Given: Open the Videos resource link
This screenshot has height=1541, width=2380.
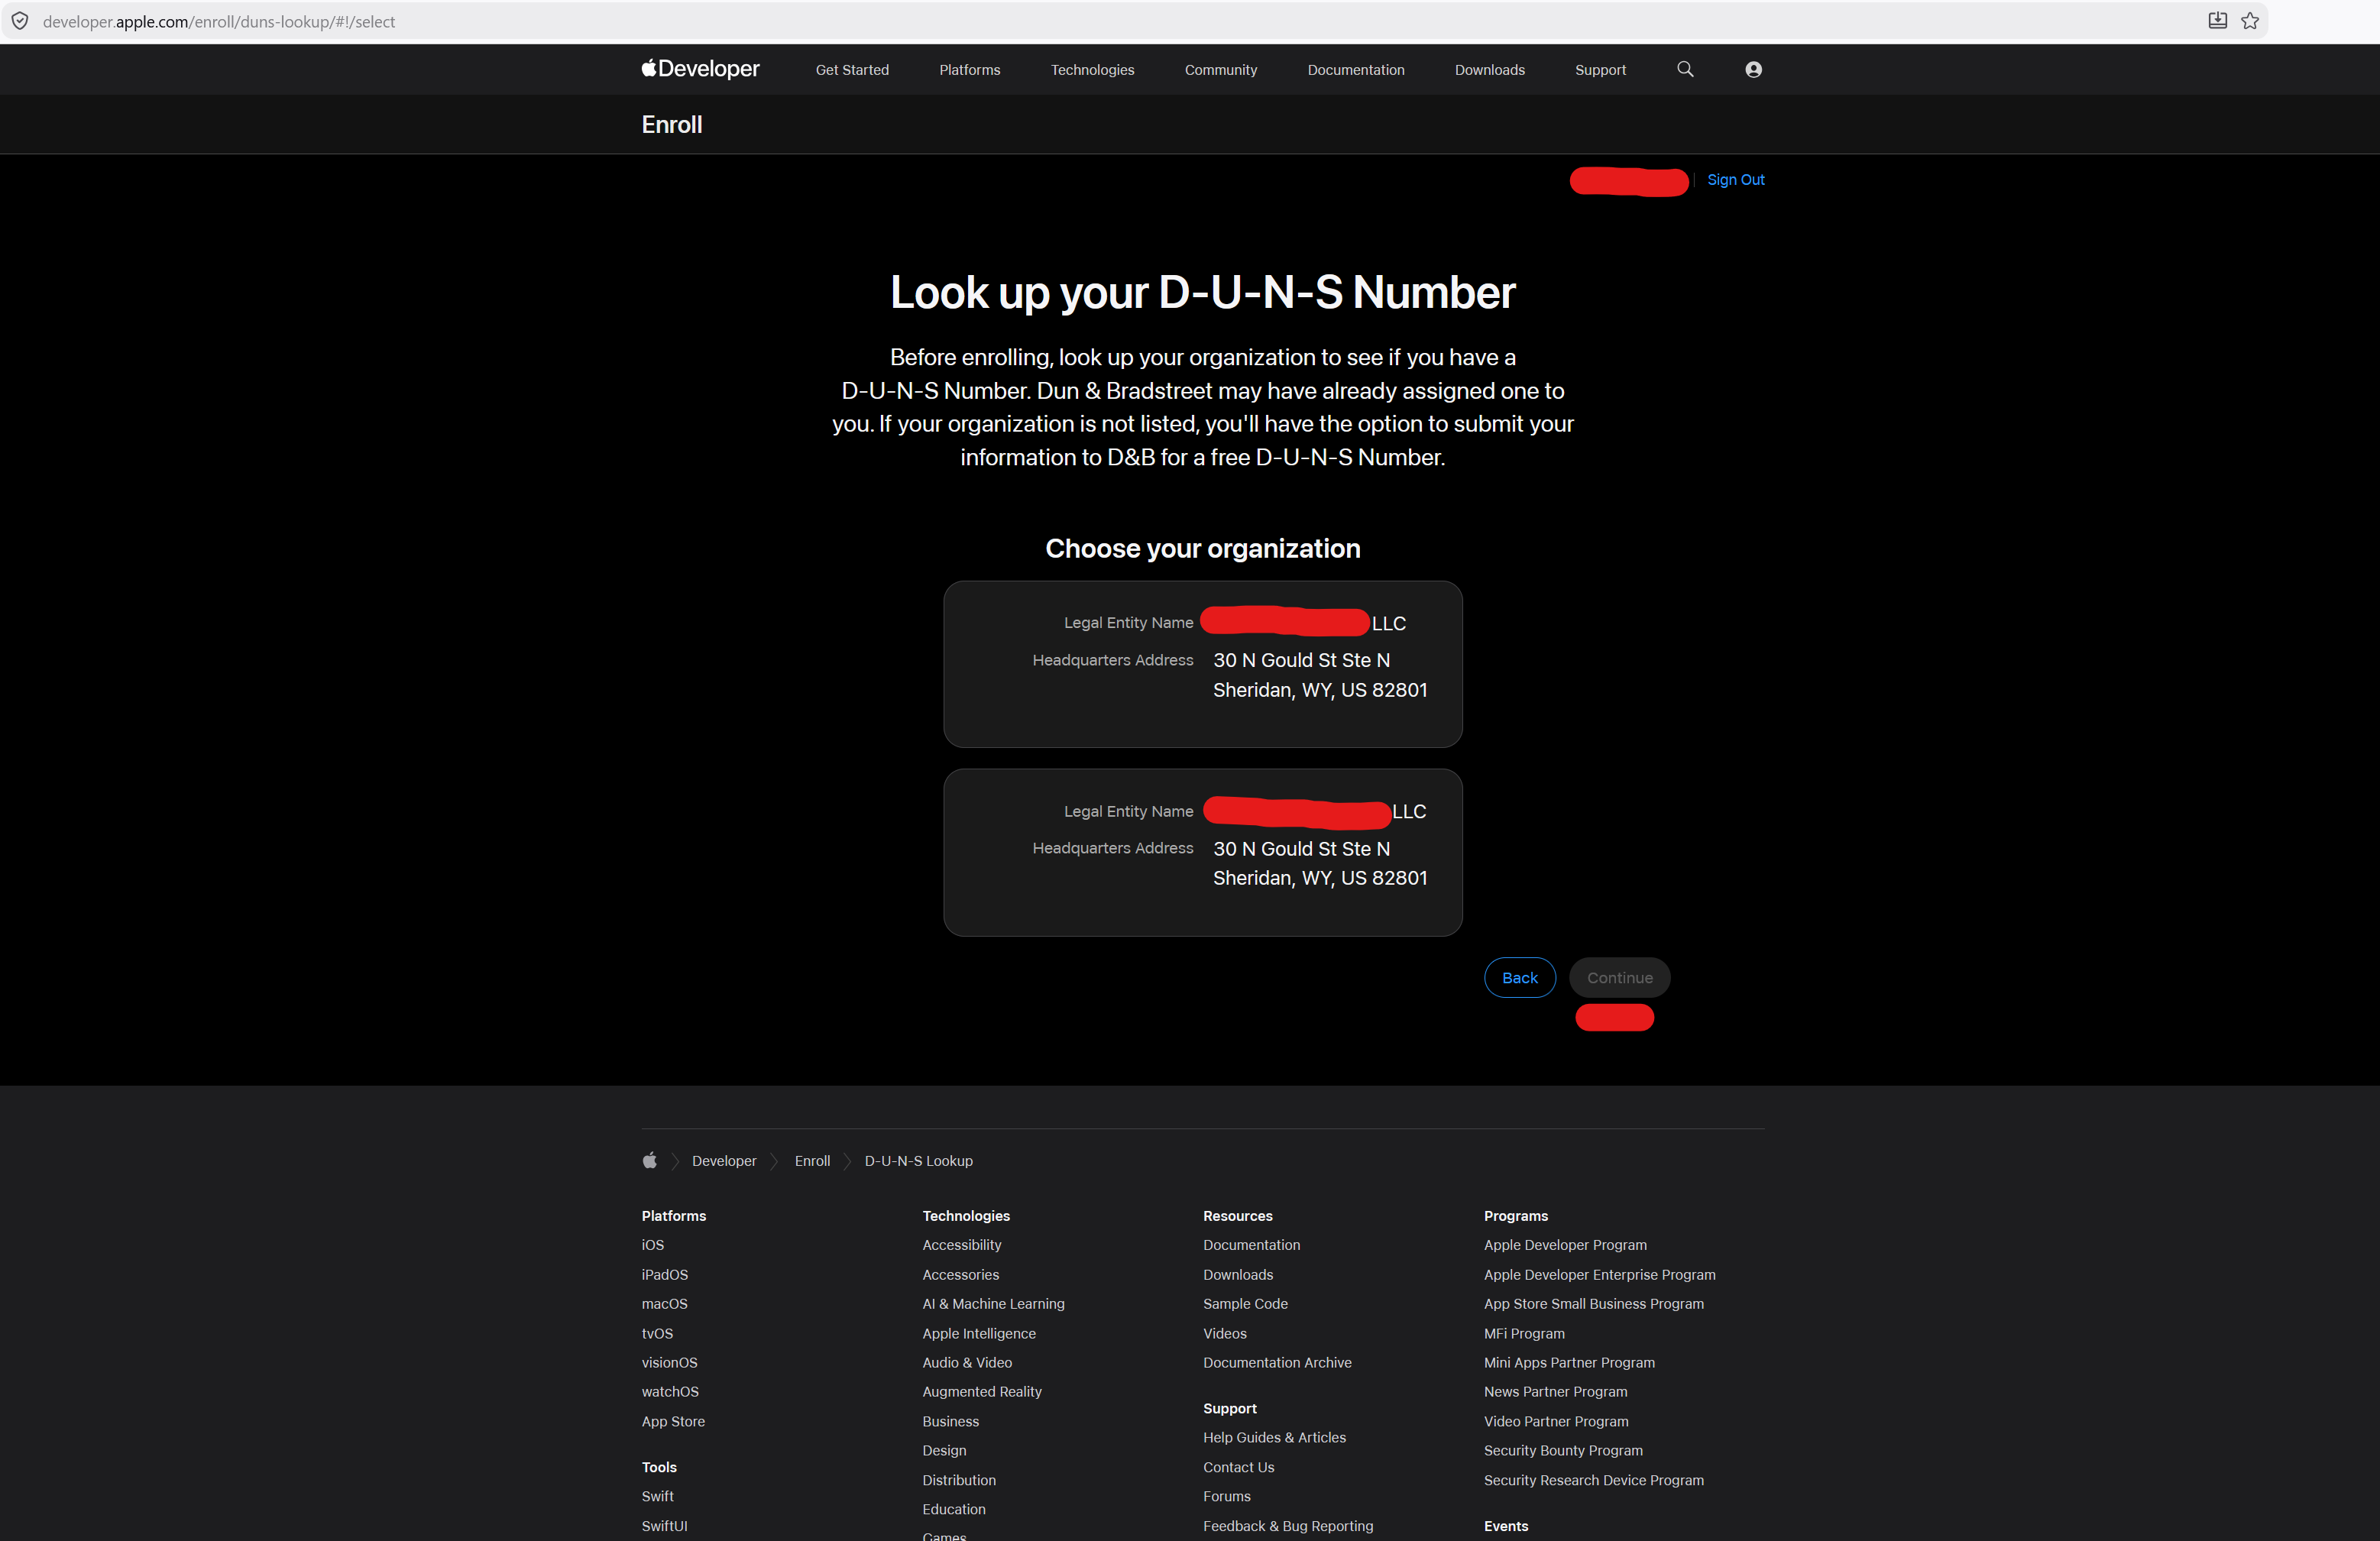Looking at the screenshot, I should [x=1225, y=1334].
